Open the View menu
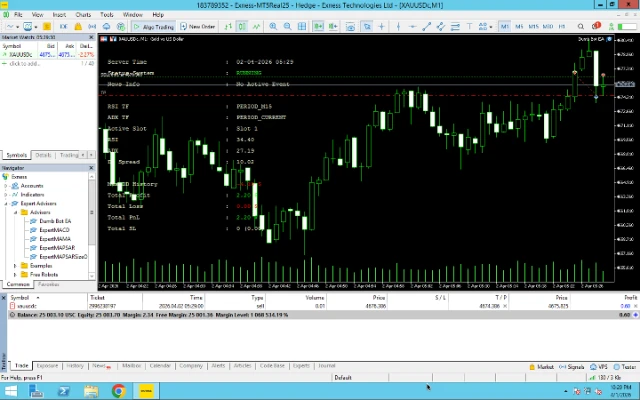This screenshot has width=640, height=400. point(38,15)
